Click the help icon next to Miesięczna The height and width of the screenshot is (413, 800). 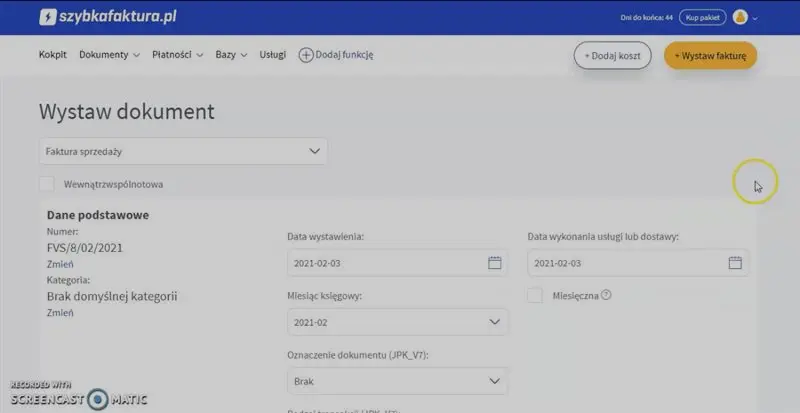(606, 295)
